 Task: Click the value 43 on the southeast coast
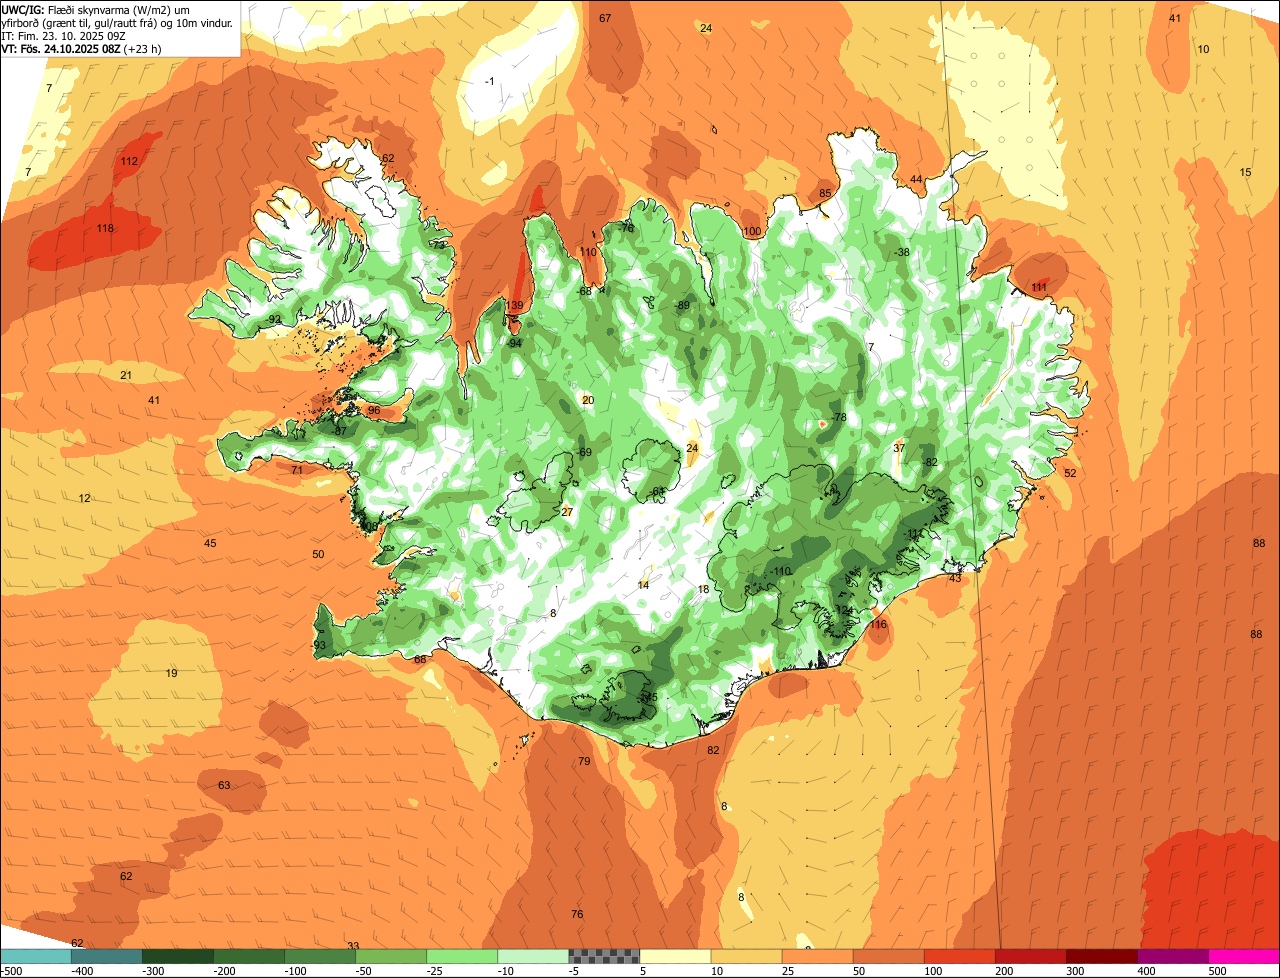[x=955, y=579]
